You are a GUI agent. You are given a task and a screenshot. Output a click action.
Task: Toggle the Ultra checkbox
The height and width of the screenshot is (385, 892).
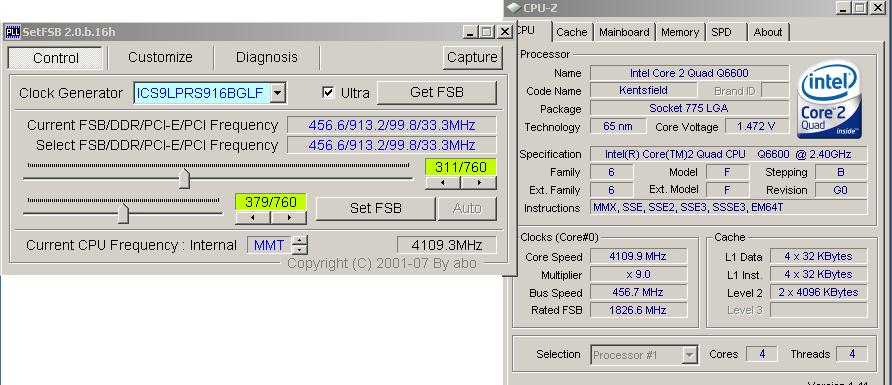(328, 93)
